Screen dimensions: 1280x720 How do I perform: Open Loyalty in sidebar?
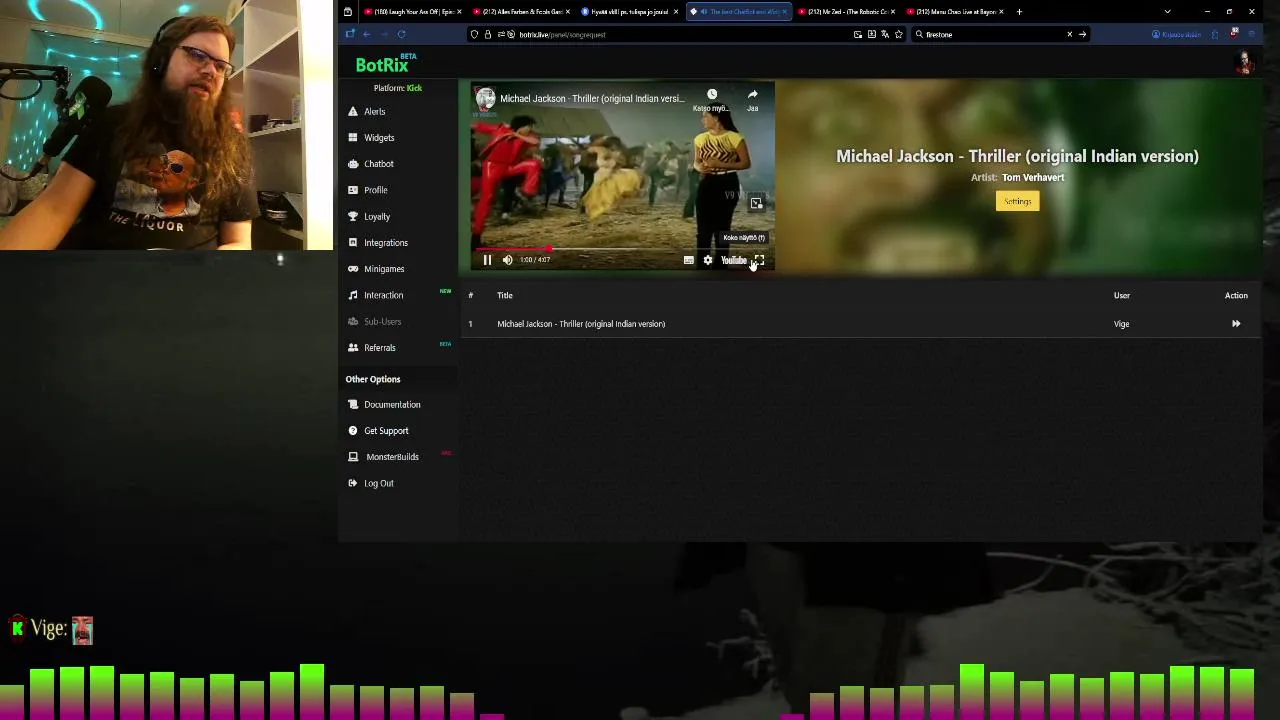tap(377, 216)
